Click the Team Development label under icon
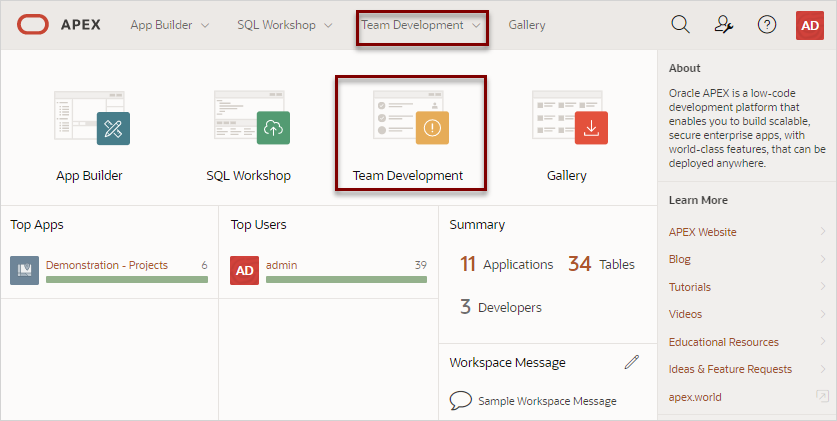The width and height of the screenshot is (837, 421). click(408, 176)
